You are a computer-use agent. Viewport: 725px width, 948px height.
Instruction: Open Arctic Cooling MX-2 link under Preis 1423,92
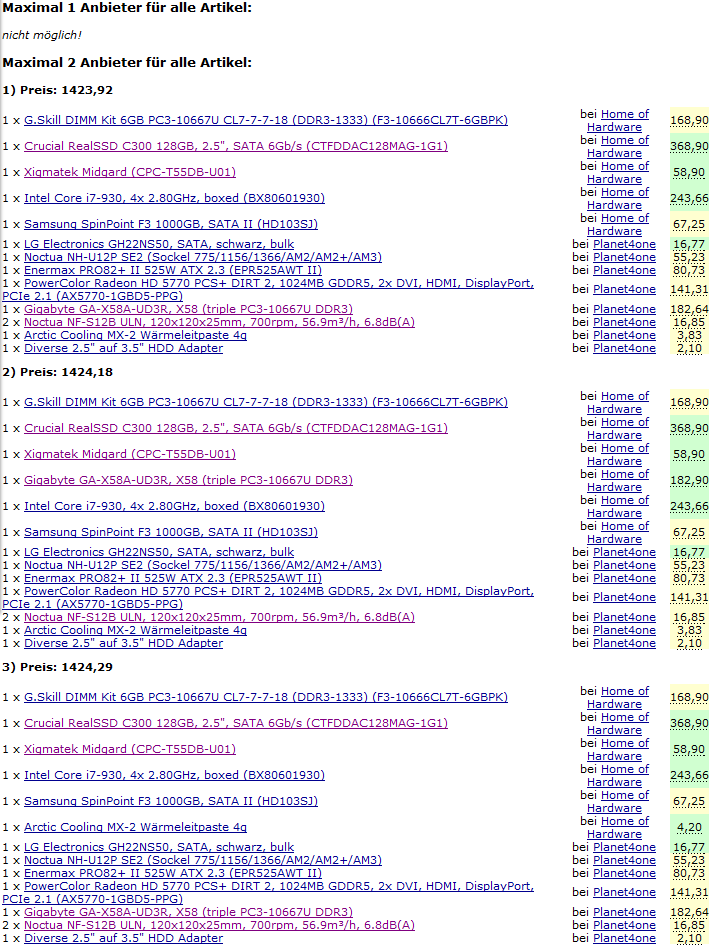coord(135,335)
